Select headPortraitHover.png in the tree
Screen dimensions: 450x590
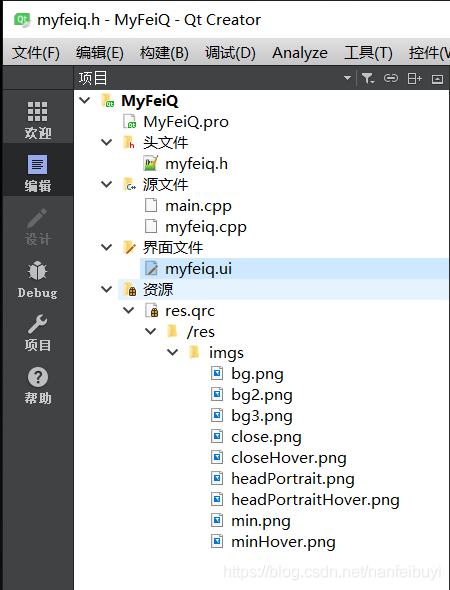[315, 500]
